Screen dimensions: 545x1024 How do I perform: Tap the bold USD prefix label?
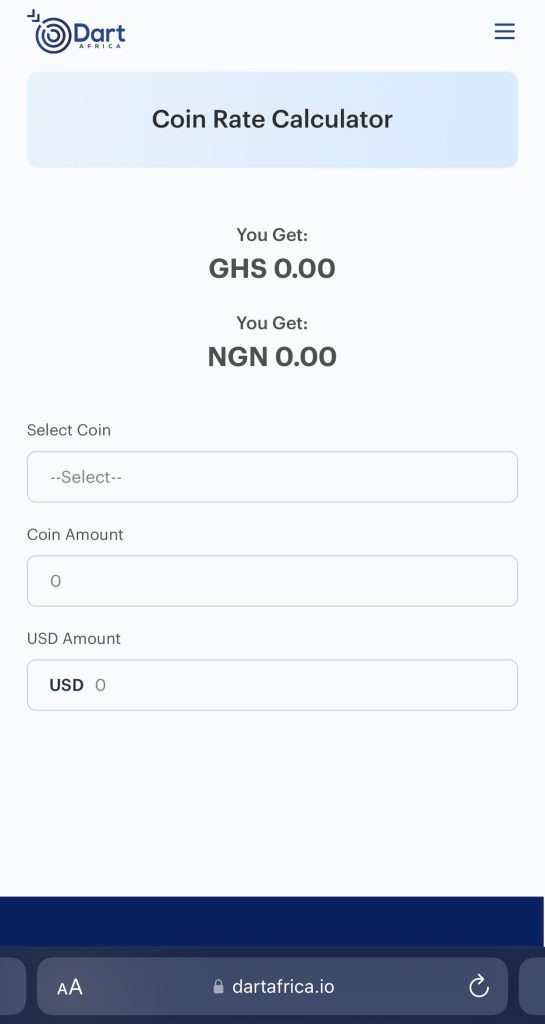67,685
